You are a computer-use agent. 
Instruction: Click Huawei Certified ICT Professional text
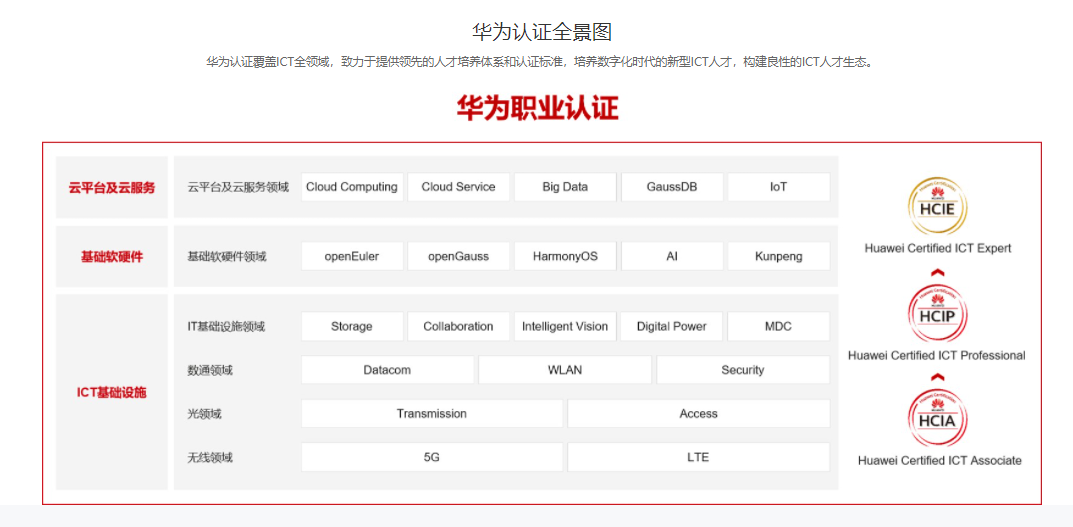pos(937,355)
